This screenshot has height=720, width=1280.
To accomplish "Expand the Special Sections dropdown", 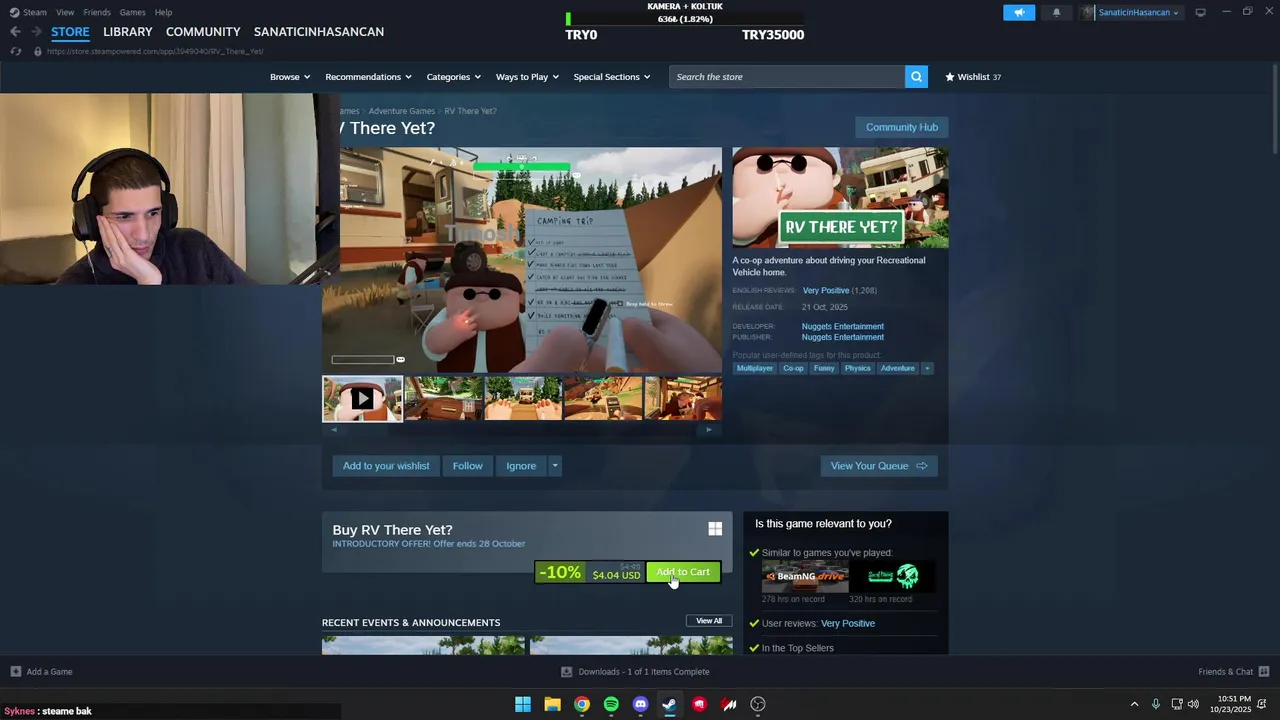I will click(612, 77).
